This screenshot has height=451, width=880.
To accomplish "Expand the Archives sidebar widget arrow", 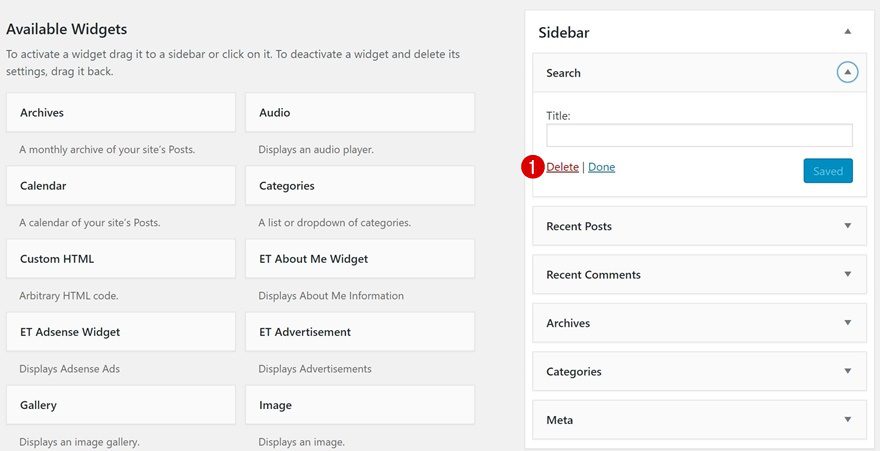I will click(847, 323).
